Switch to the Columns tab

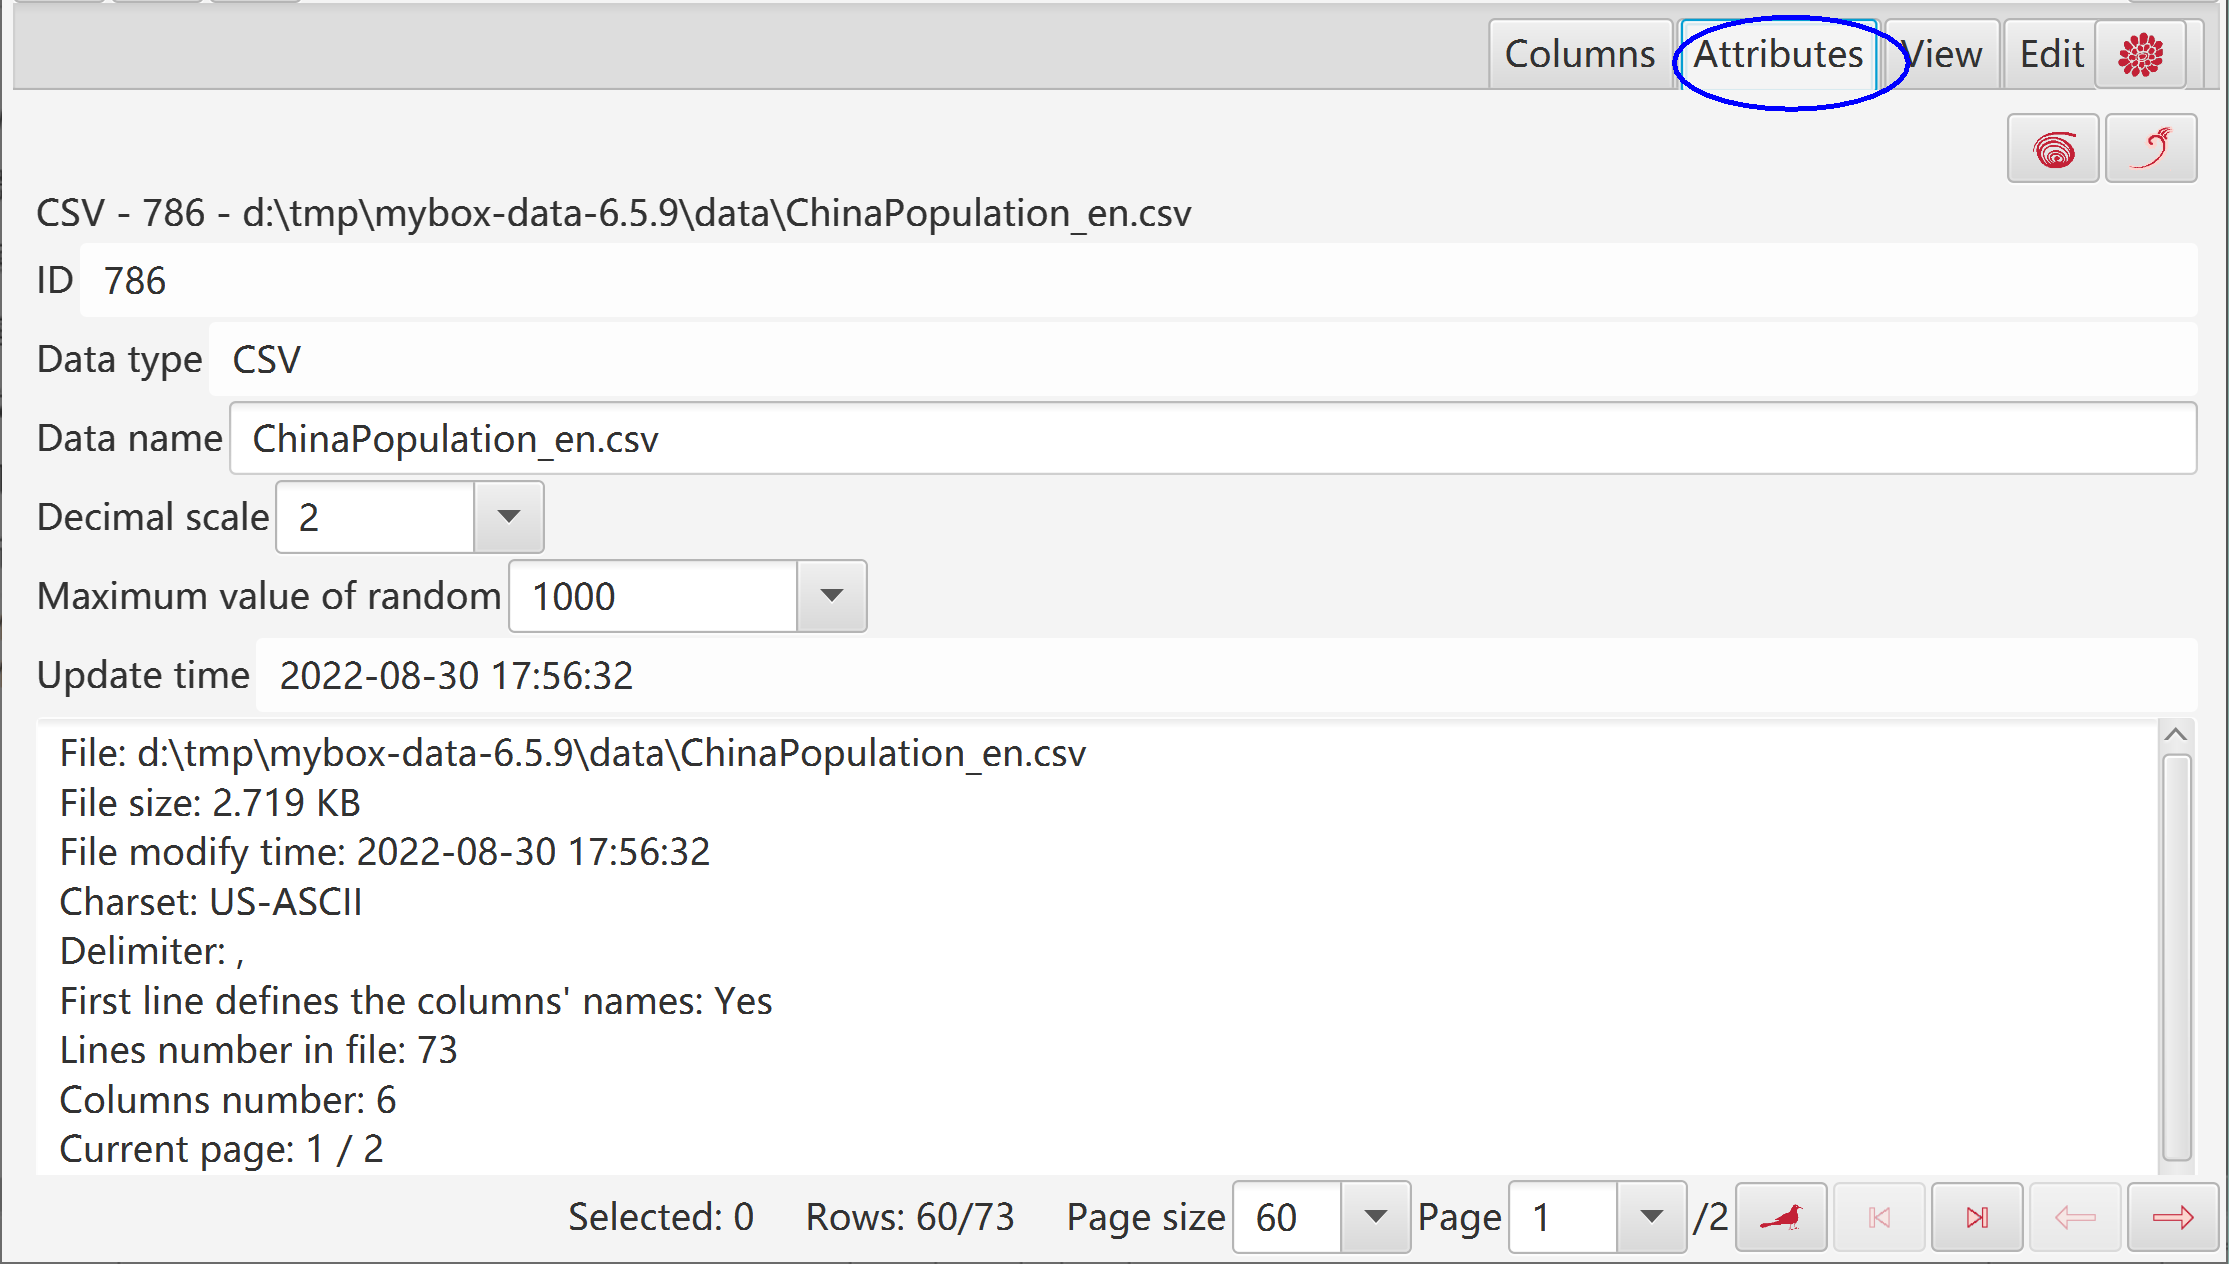1580,55
